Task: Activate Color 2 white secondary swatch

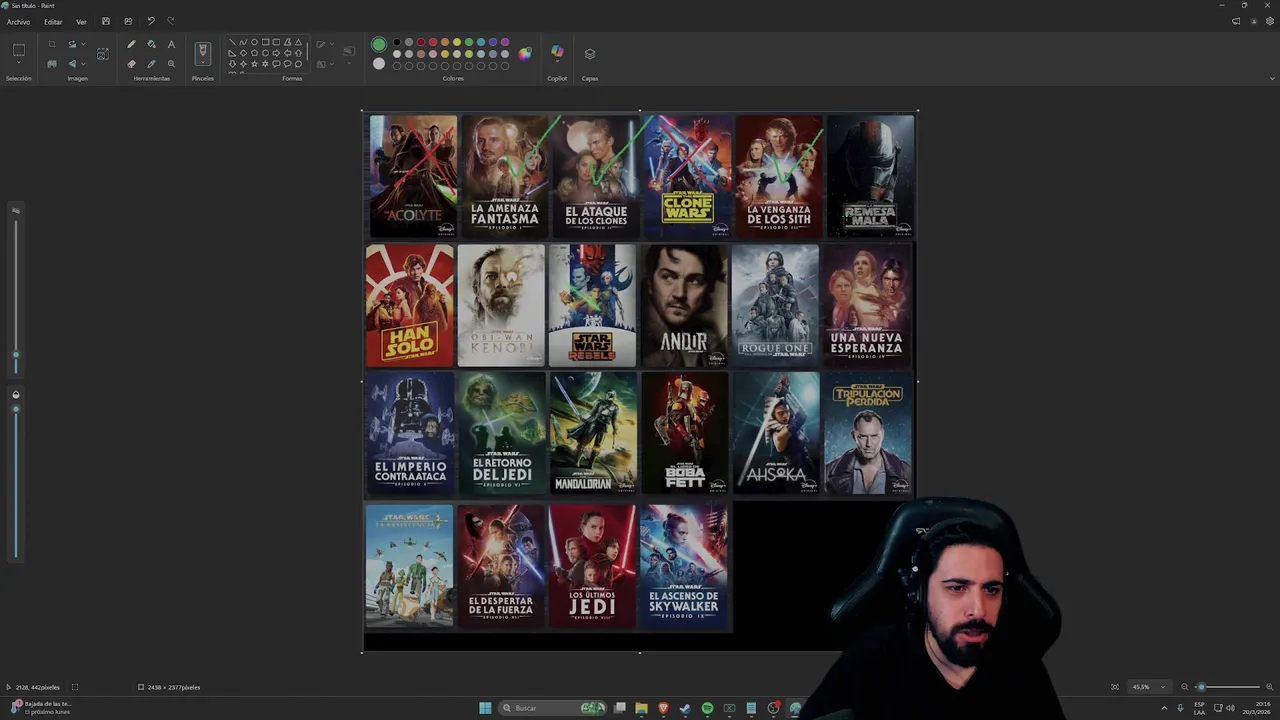Action: click(x=379, y=64)
